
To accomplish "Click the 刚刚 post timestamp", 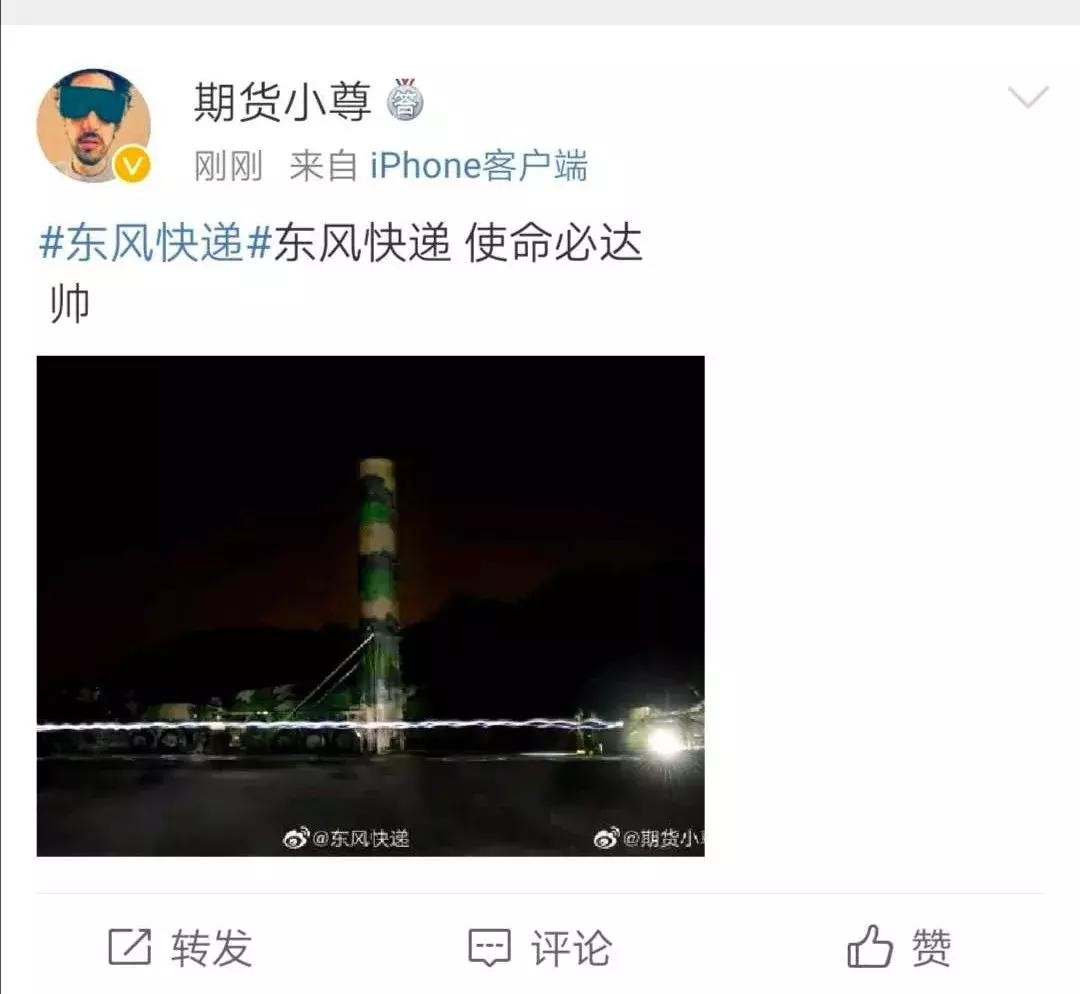I will click(228, 166).
